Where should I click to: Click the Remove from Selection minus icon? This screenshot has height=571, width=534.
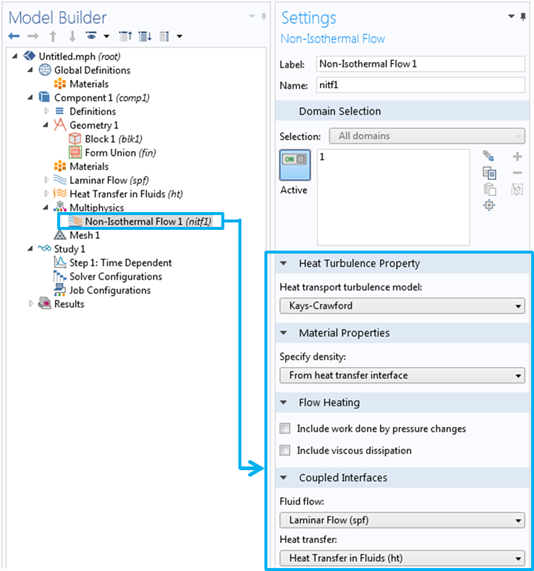tap(517, 173)
